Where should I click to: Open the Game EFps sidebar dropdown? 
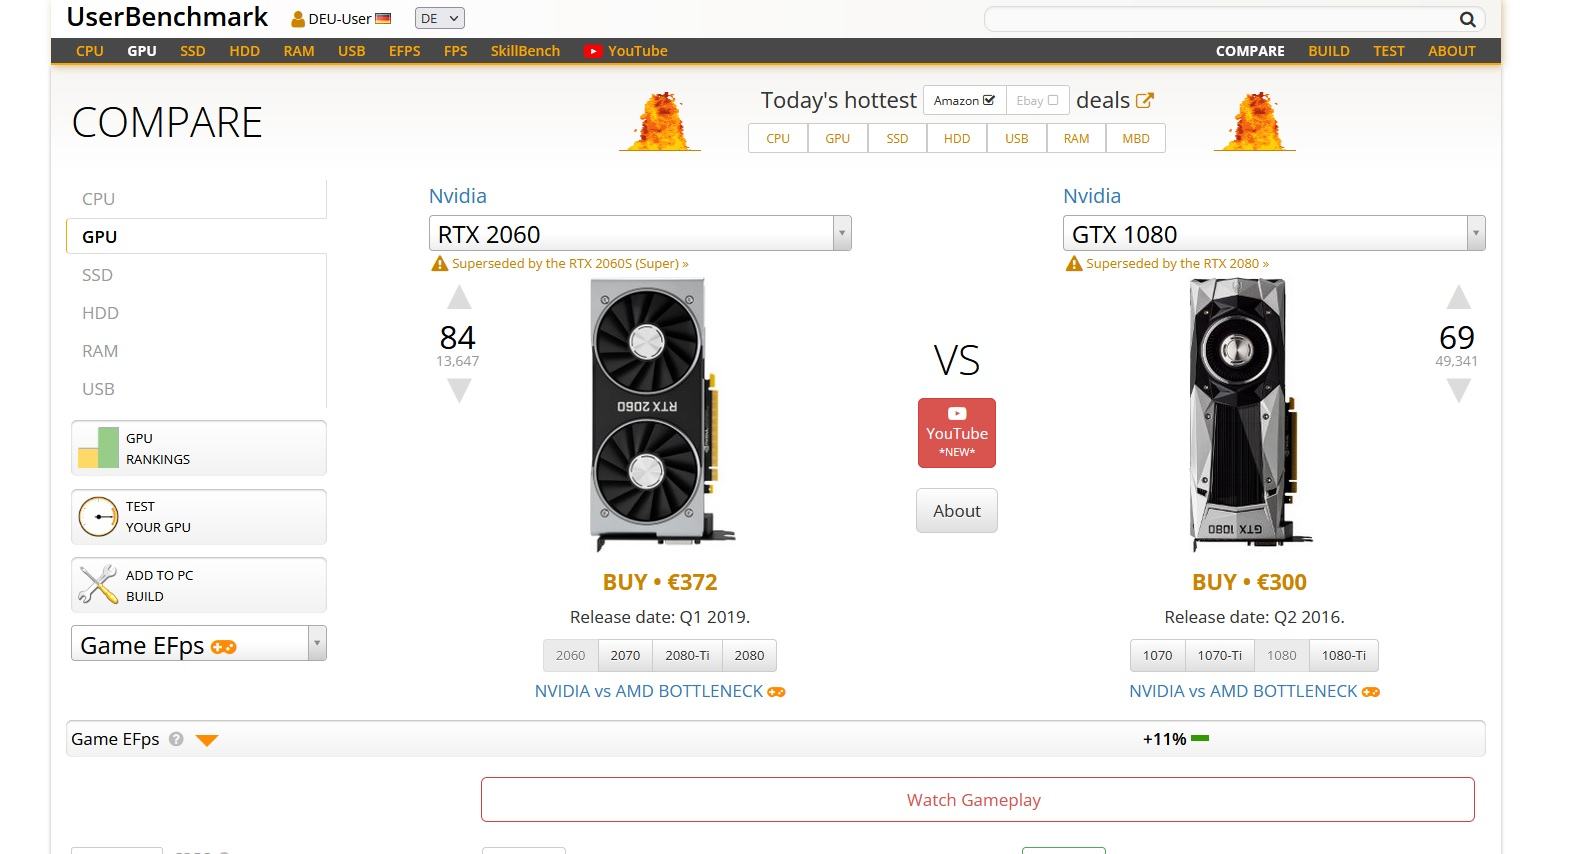click(199, 643)
